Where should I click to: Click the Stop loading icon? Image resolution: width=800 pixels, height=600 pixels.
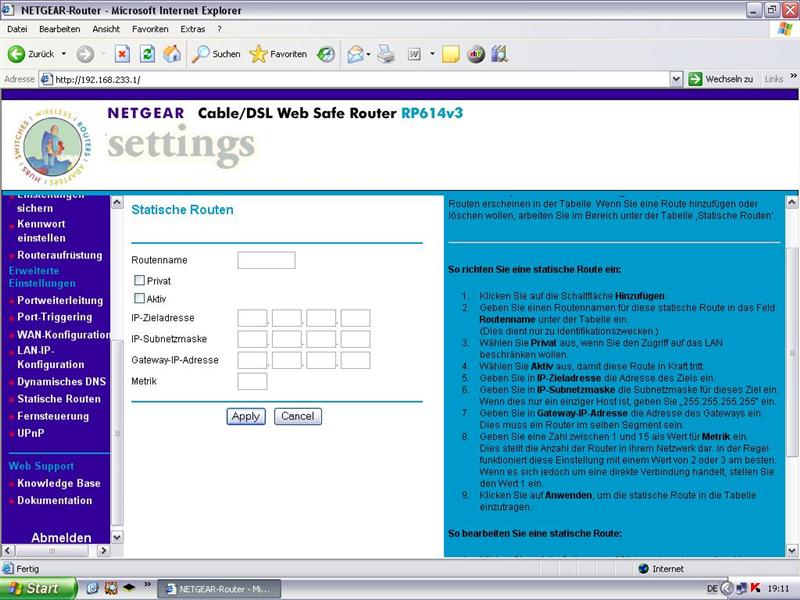click(122, 54)
